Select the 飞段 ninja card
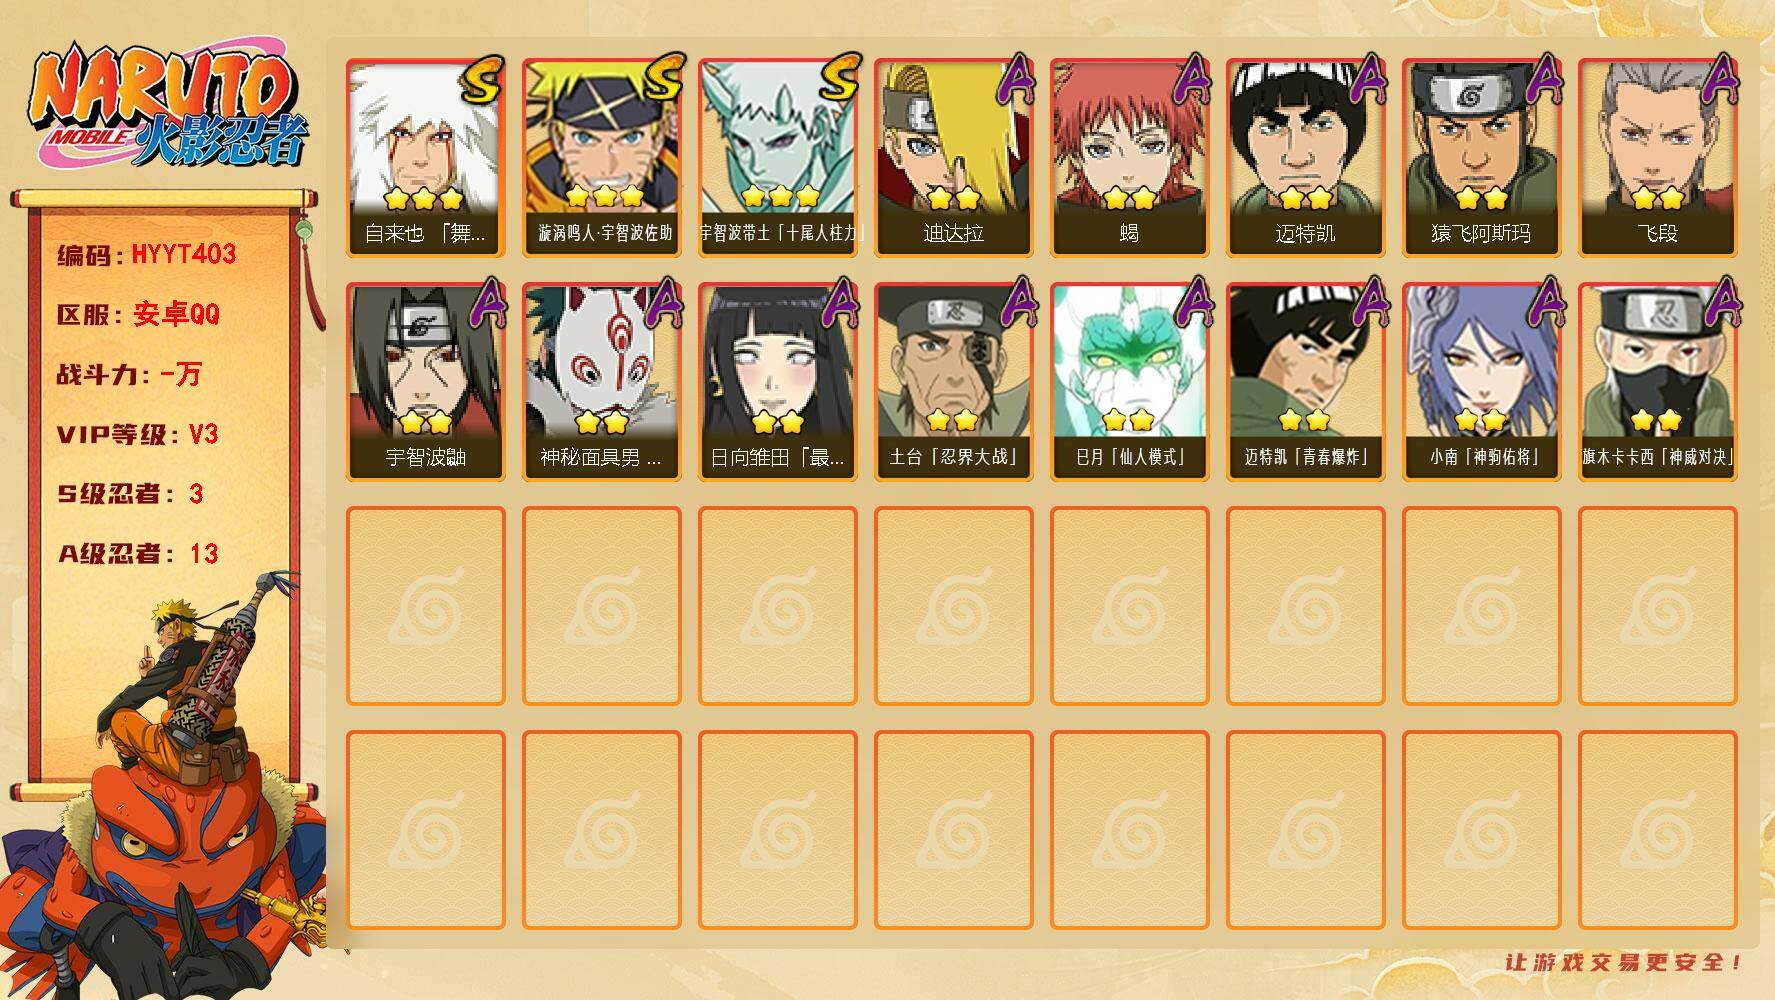The width and height of the screenshot is (1775, 1000). 1657,158
